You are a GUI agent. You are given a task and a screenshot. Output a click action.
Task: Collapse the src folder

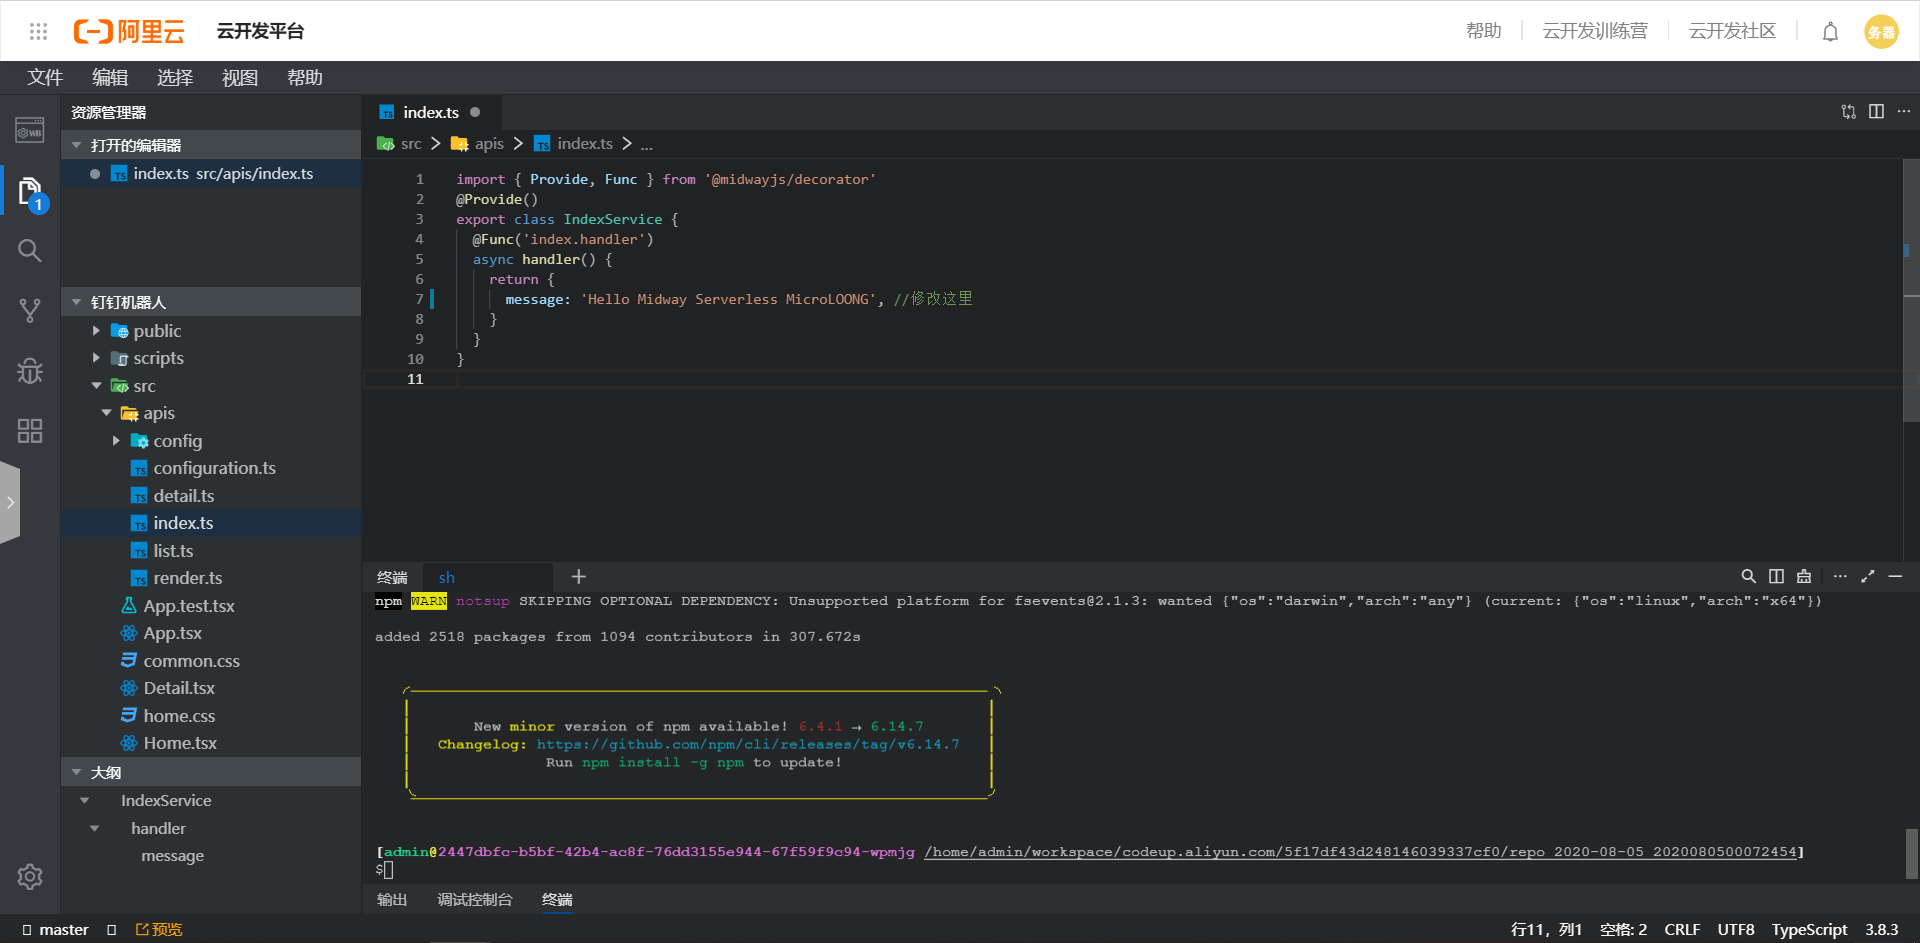pyautogui.click(x=97, y=386)
